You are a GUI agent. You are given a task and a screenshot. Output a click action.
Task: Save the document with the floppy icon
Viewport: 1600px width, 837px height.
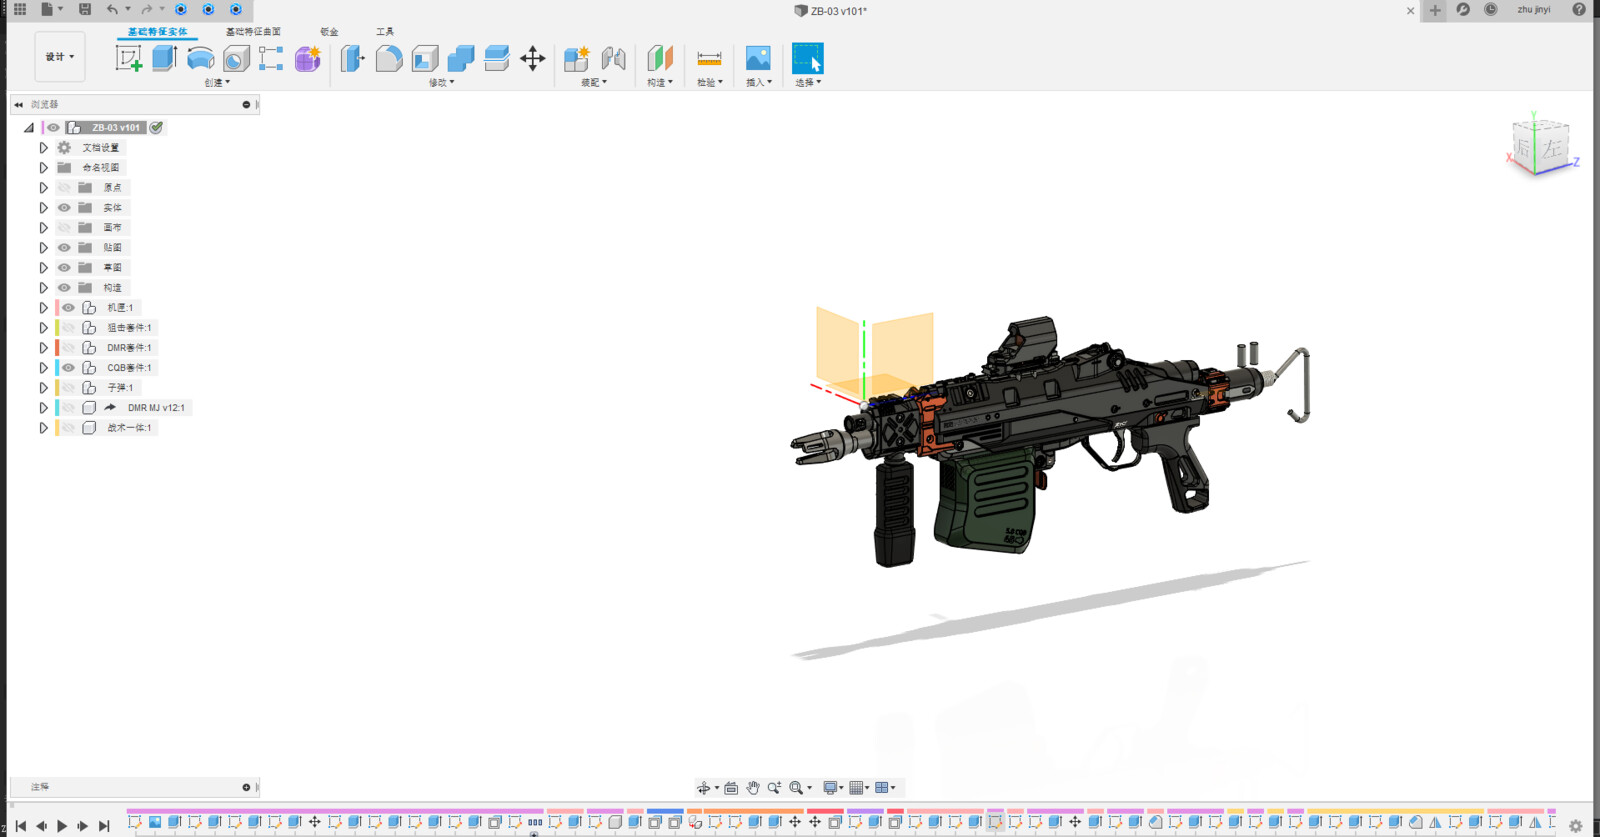tap(85, 9)
